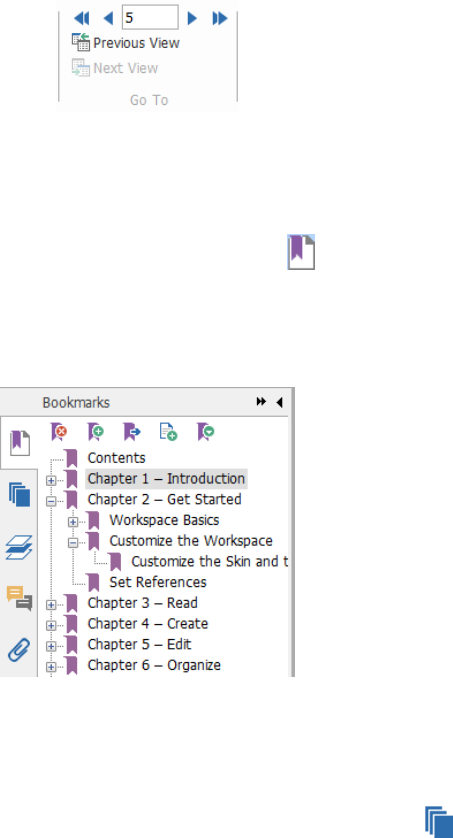The image size is (453, 838).
Task: Open the bookmark options dropdown icon
Action: [205, 431]
